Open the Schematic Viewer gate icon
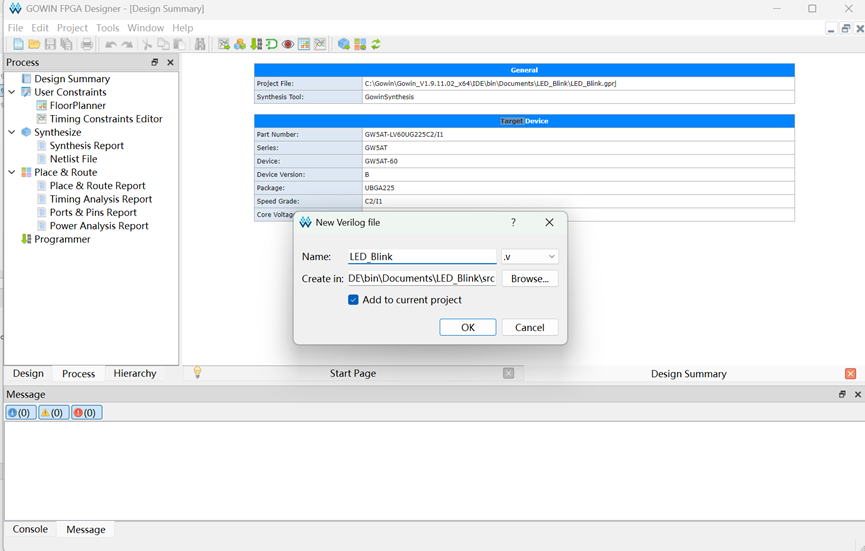The image size is (865, 551). click(272, 44)
